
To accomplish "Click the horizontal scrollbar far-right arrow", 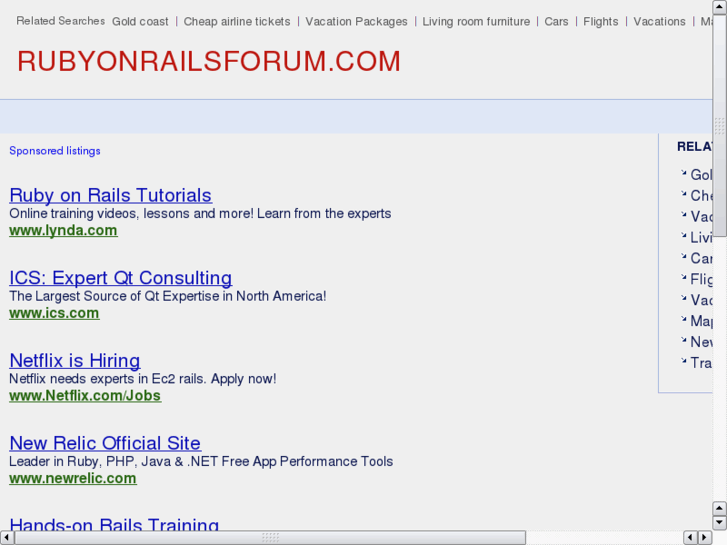I will 705,538.
